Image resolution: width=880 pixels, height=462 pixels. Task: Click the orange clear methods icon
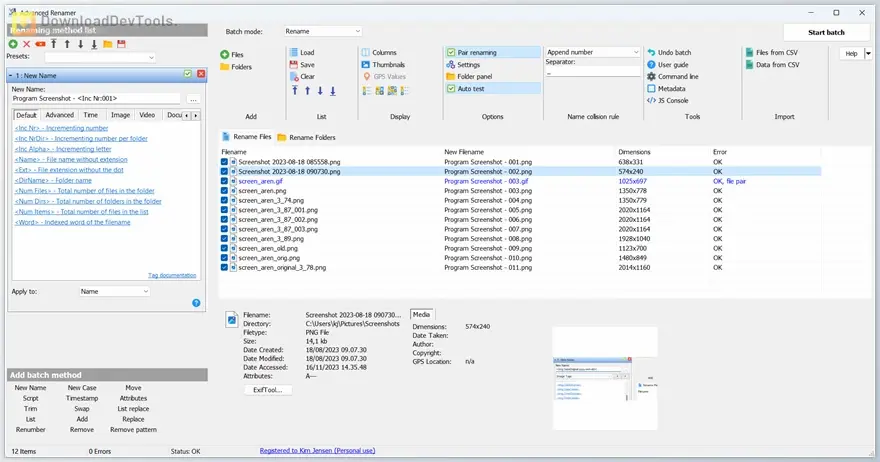(x=40, y=44)
